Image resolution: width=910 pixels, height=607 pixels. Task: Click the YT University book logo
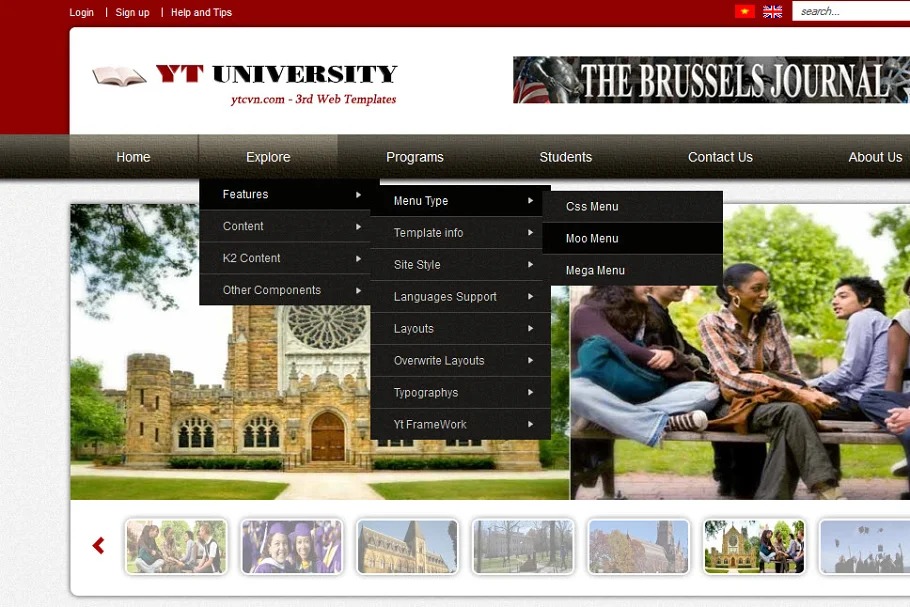[x=119, y=76]
